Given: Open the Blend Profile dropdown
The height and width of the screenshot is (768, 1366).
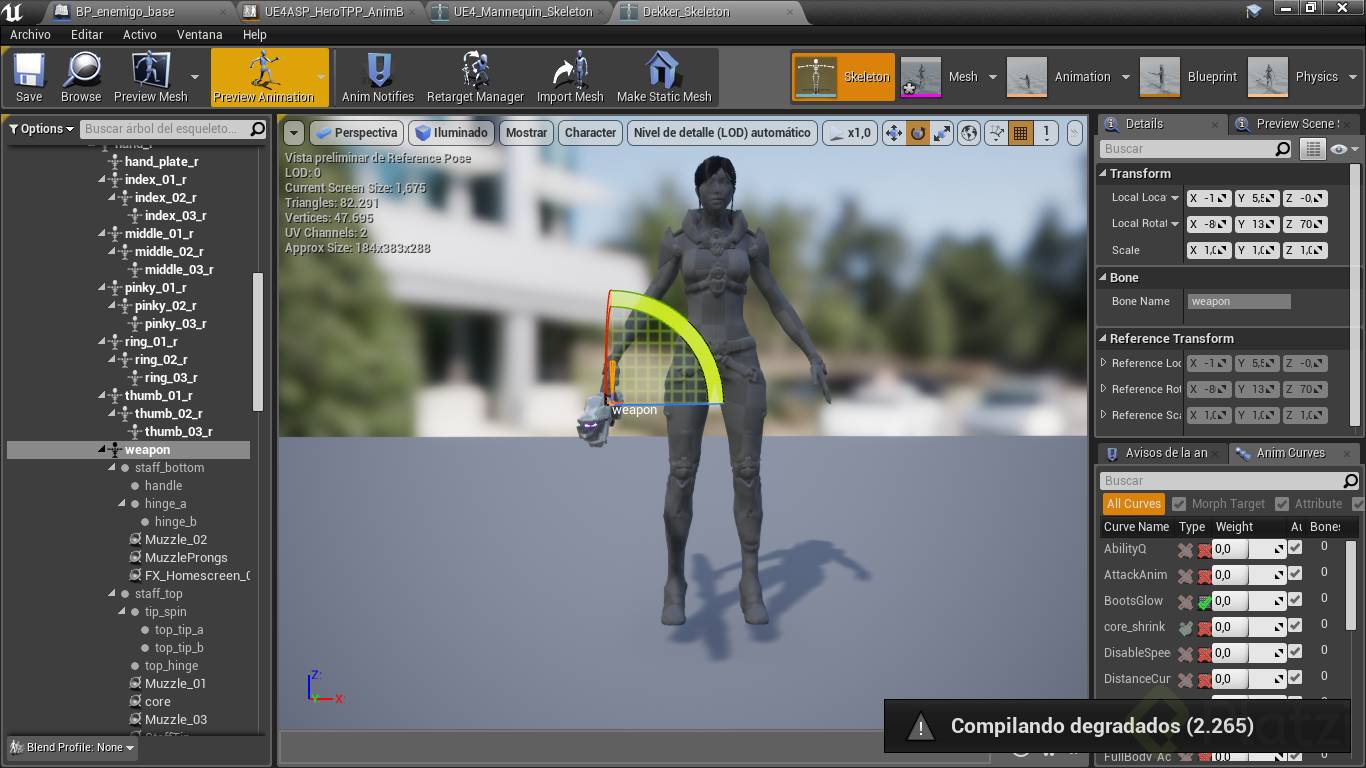Looking at the screenshot, I should click(71, 747).
